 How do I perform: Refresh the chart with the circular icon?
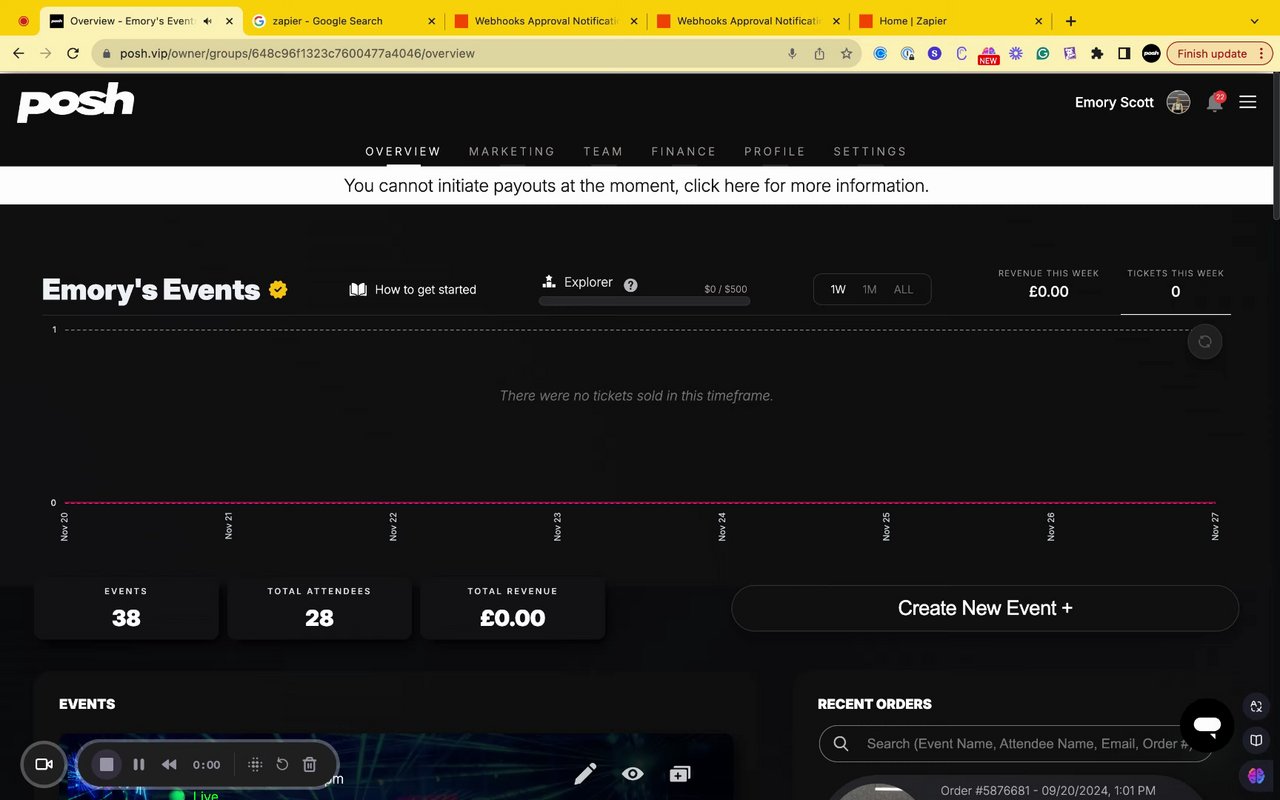coord(1205,342)
